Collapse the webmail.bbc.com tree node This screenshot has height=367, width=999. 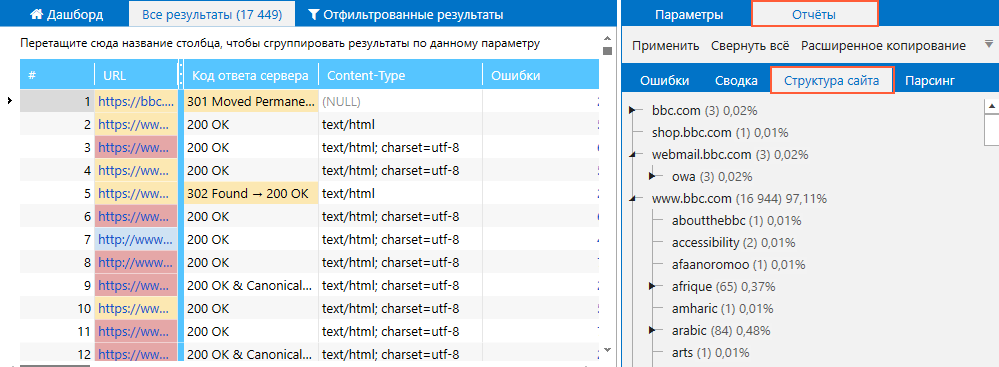pos(633,154)
